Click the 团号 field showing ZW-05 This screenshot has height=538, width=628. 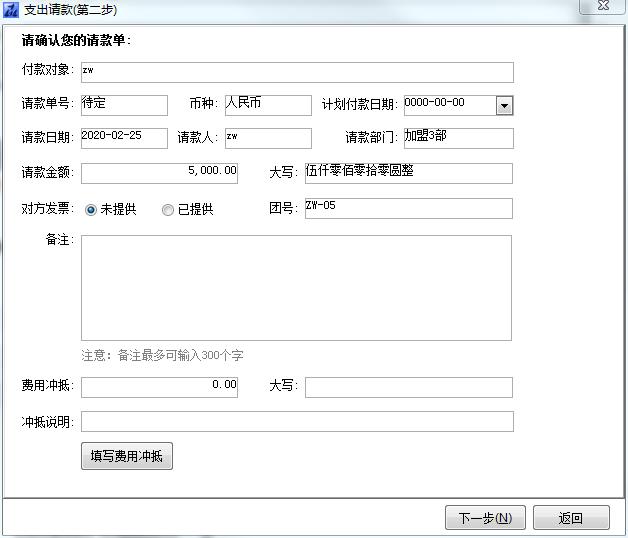tap(408, 208)
